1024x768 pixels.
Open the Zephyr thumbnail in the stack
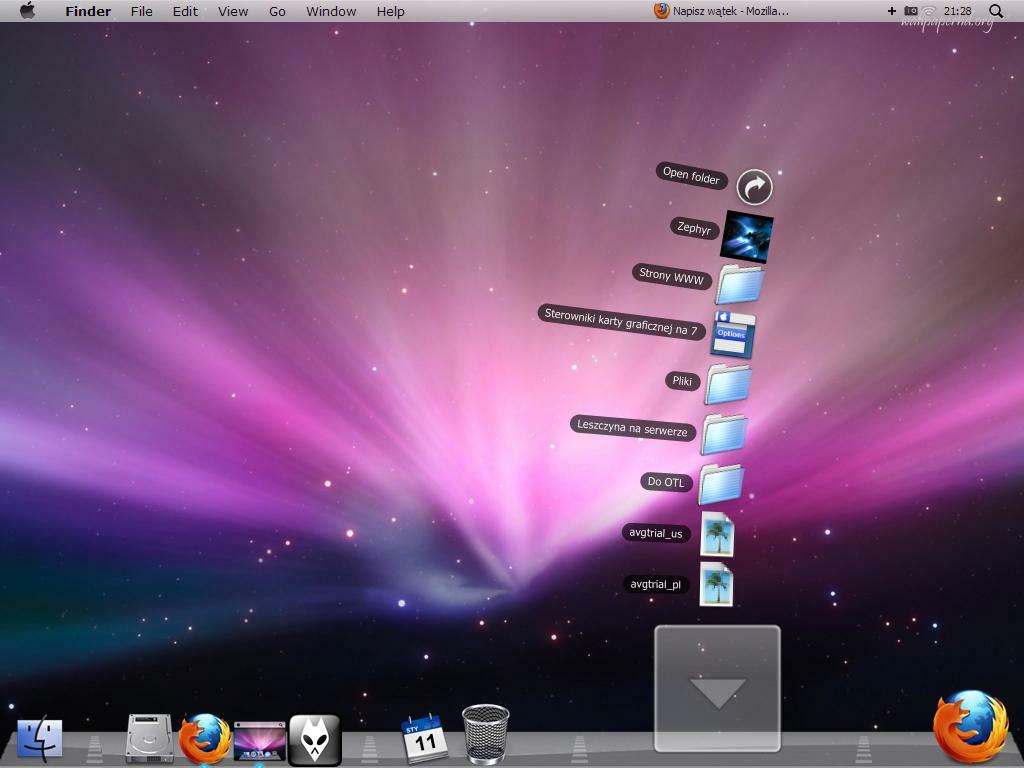click(x=747, y=236)
